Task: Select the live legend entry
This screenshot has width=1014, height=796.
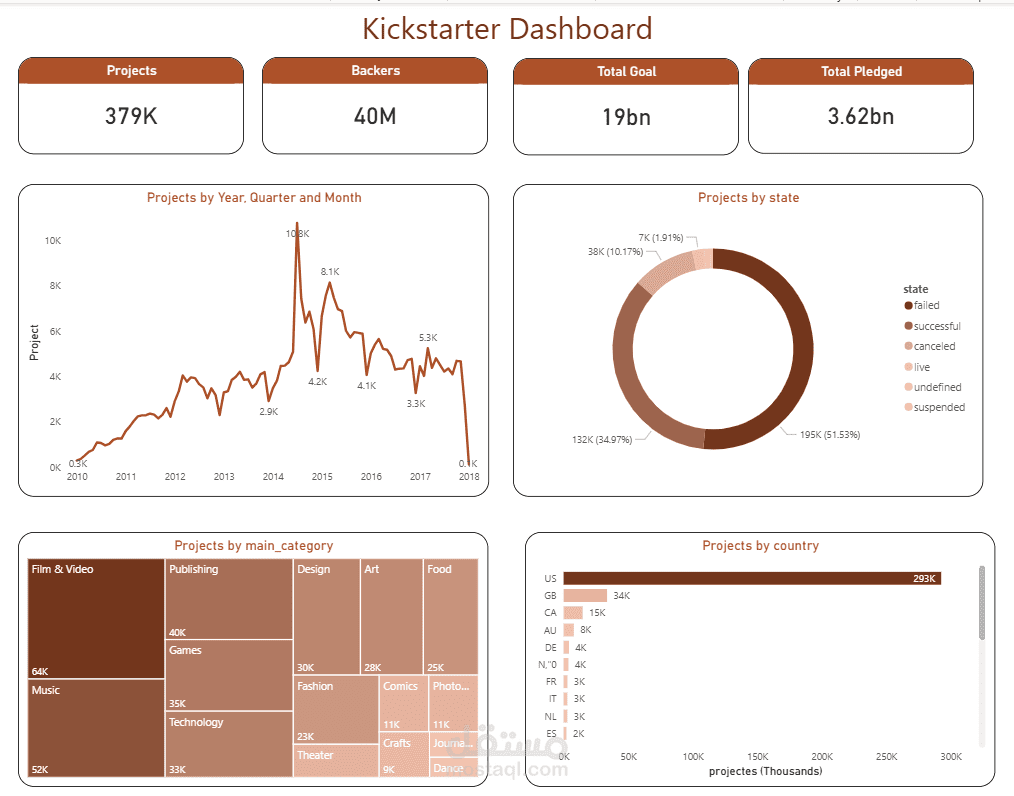Action: tap(917, 367)
